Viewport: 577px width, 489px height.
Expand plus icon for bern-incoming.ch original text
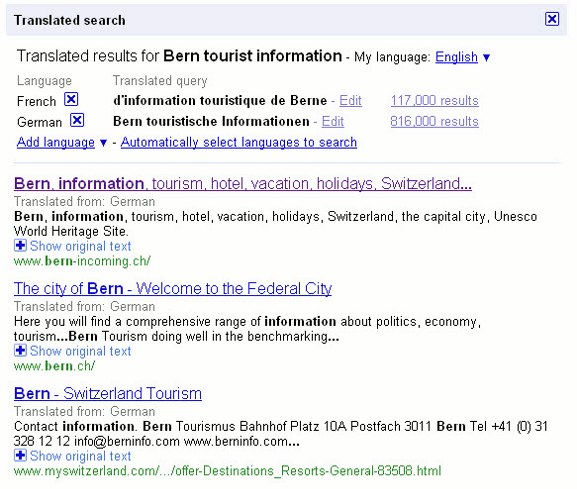pos(20,245)
